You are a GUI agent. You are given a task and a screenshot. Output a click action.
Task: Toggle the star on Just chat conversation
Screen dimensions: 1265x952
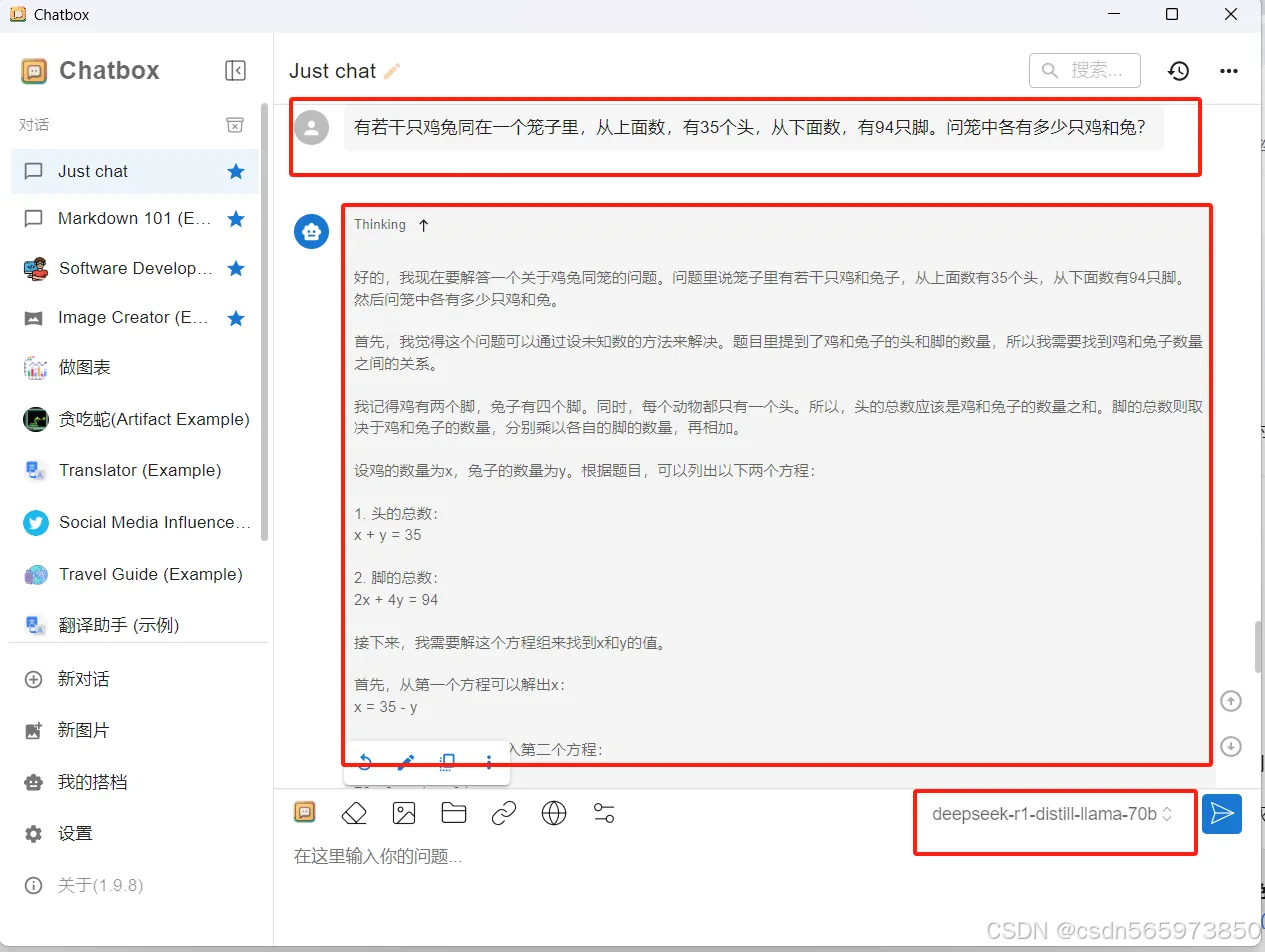pos(236,171)
